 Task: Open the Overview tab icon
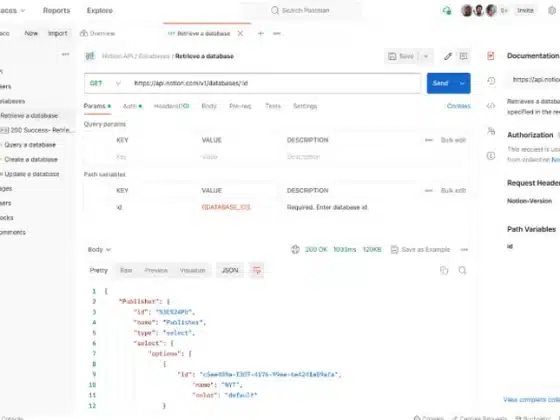tap(84, 33)
